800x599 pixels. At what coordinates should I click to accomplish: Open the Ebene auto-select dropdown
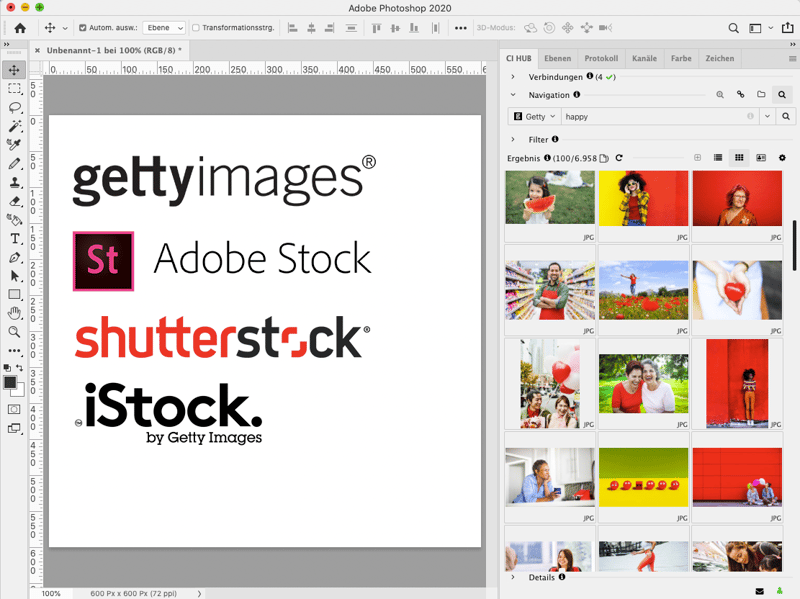pyautogui.click(x=164, y=28)
